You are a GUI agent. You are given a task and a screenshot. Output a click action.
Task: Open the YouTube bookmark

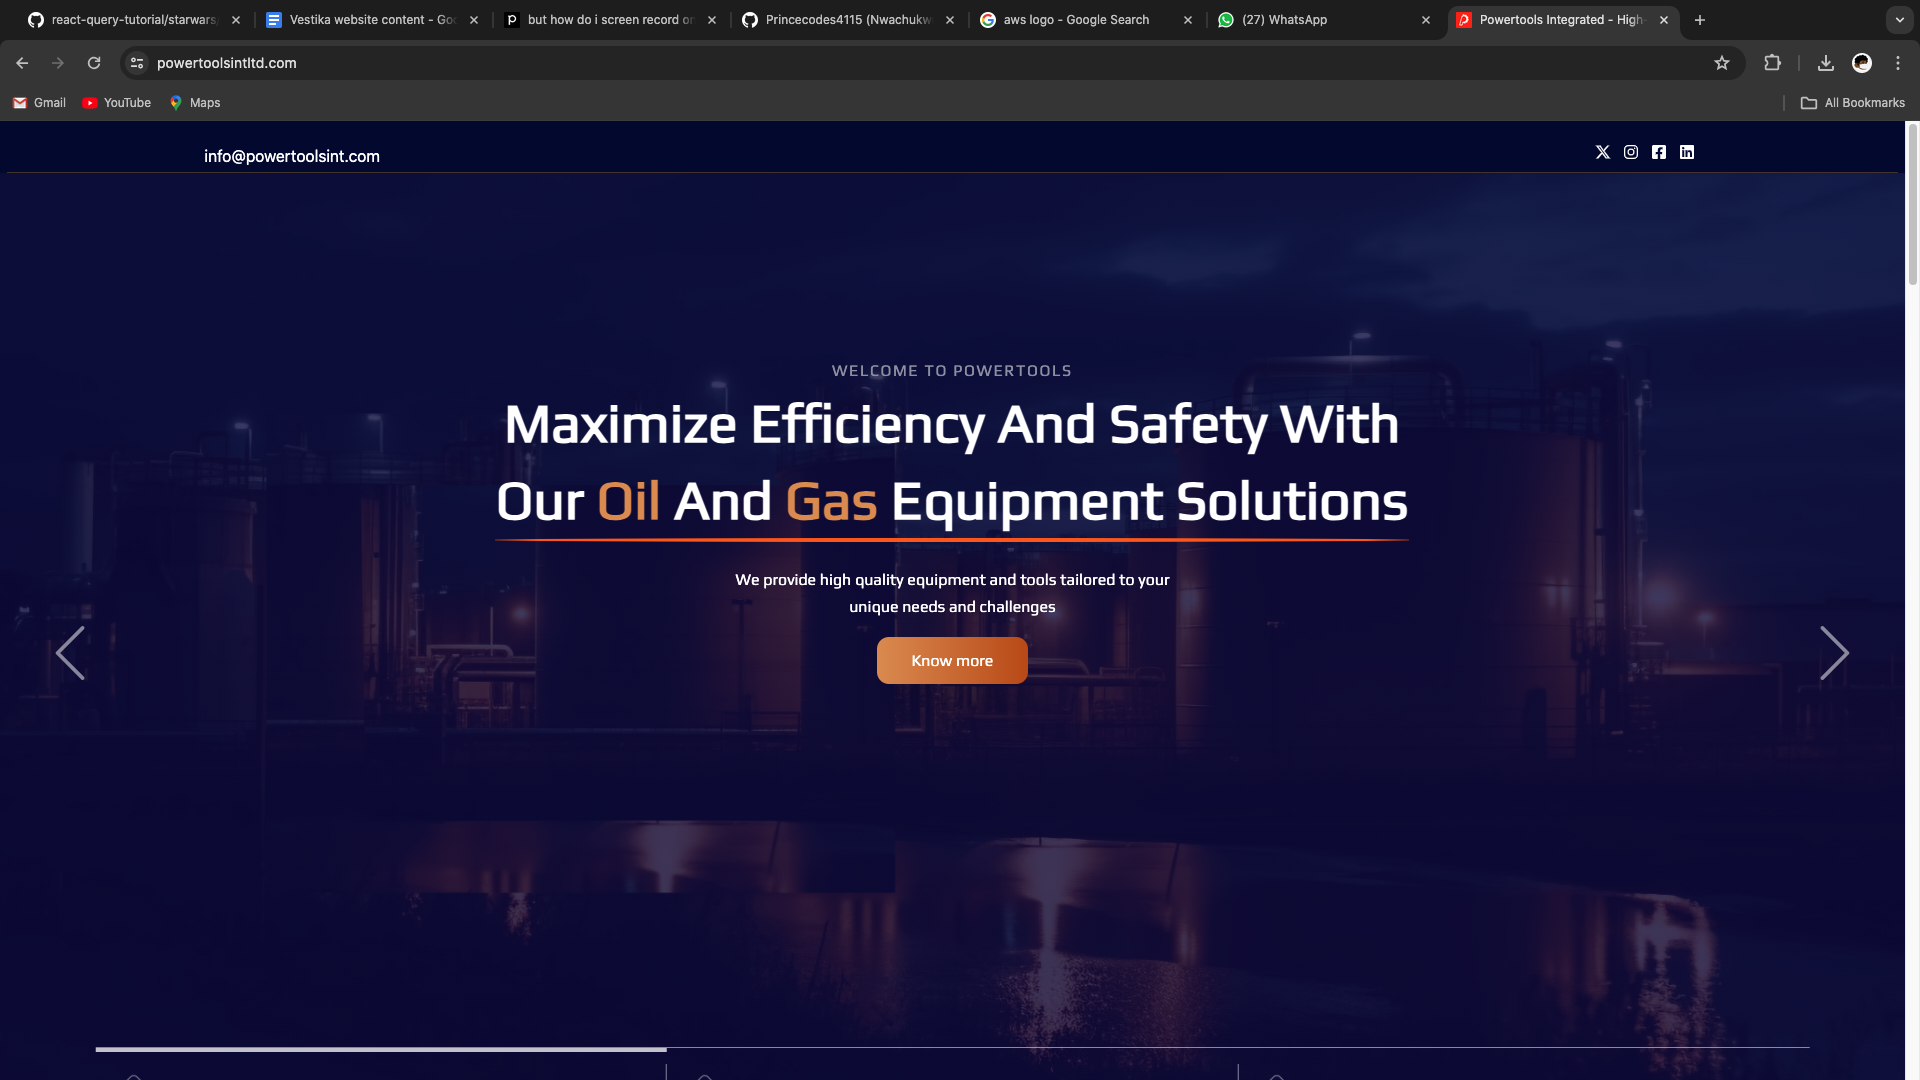pos(117,103)
